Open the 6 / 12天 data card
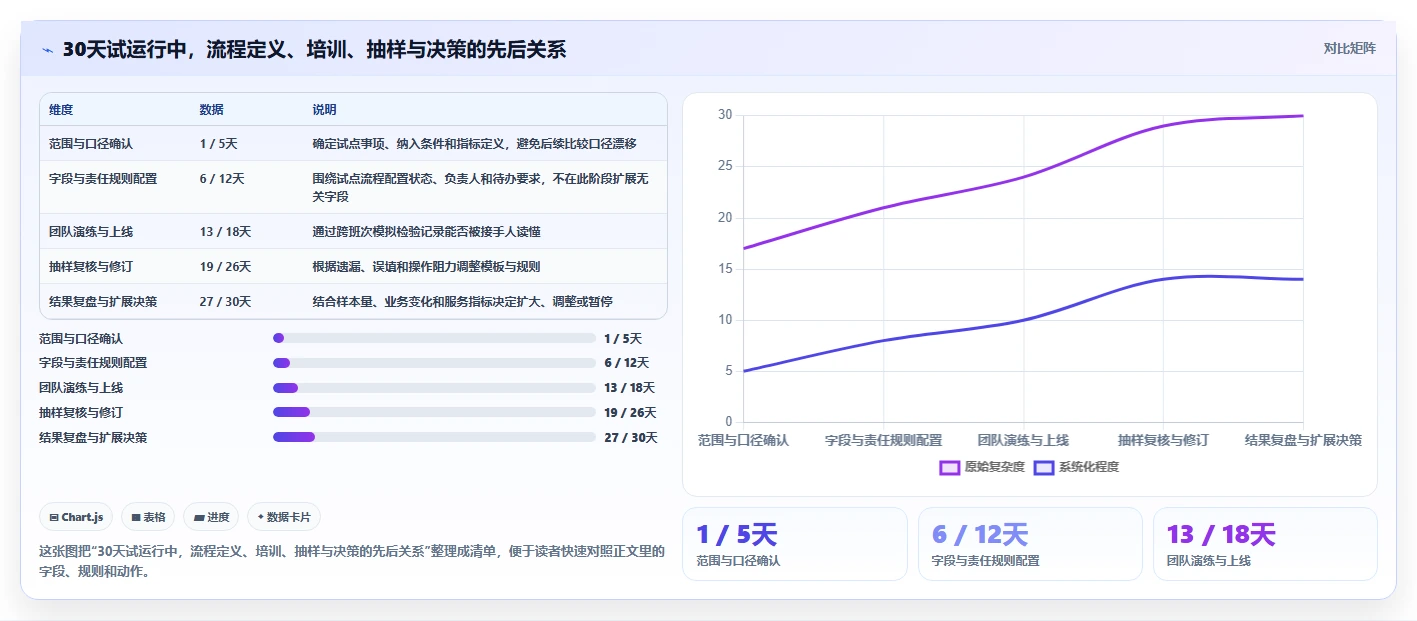 (x=1030, y=544)
